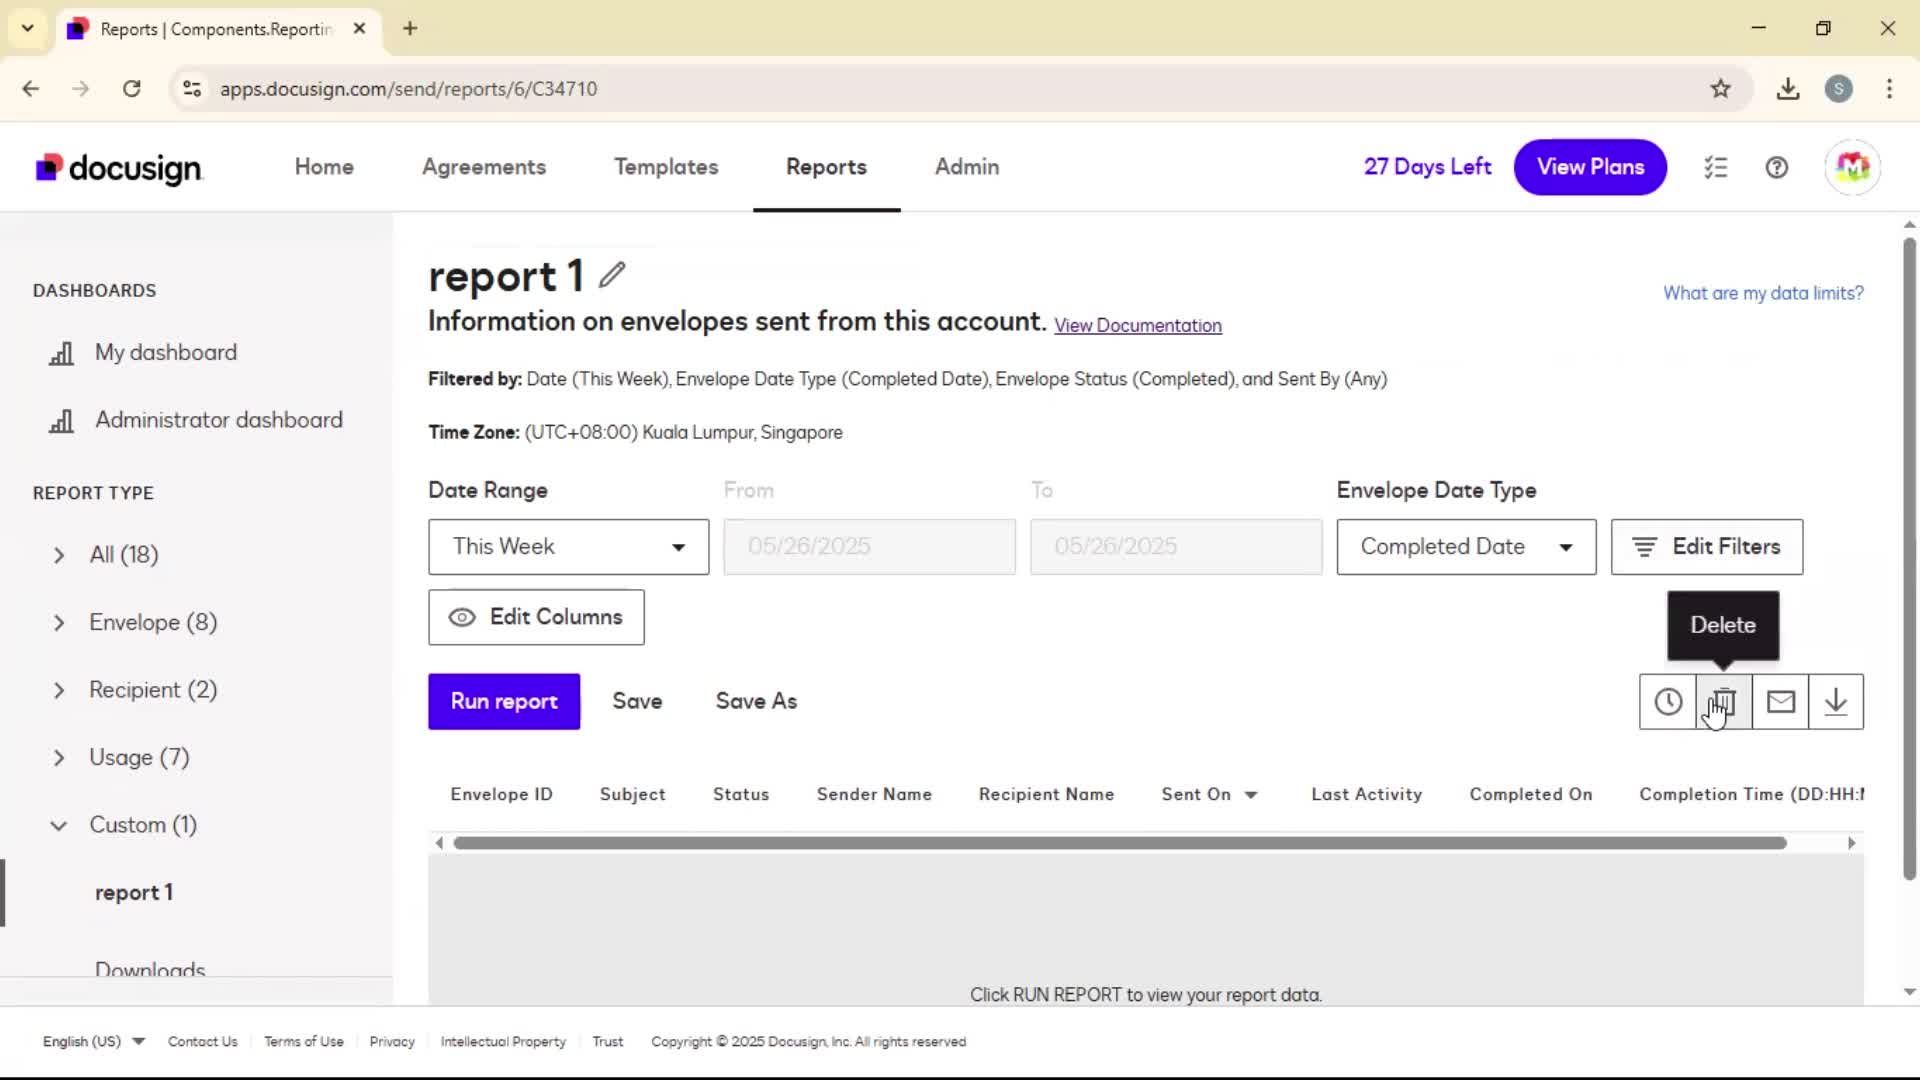
Task: Open the tab search dropdown arrow
Action: (x=28, y=28)
